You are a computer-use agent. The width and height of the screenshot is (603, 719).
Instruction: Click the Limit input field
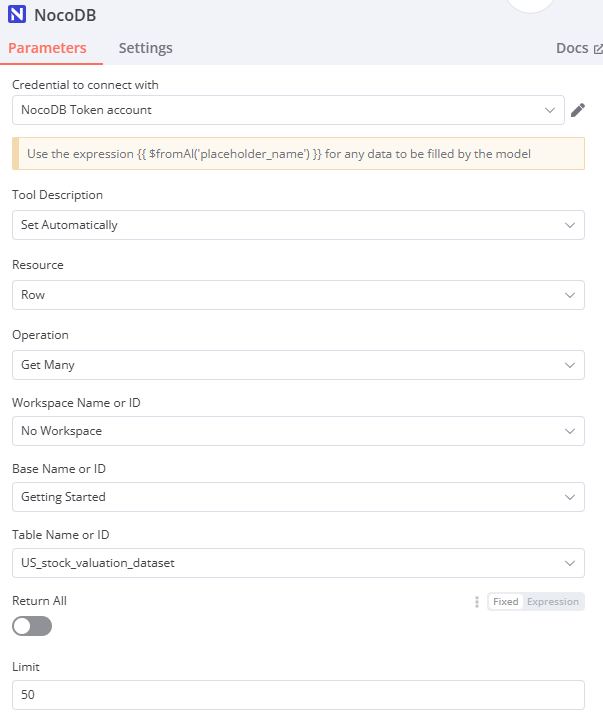point(298,695)
